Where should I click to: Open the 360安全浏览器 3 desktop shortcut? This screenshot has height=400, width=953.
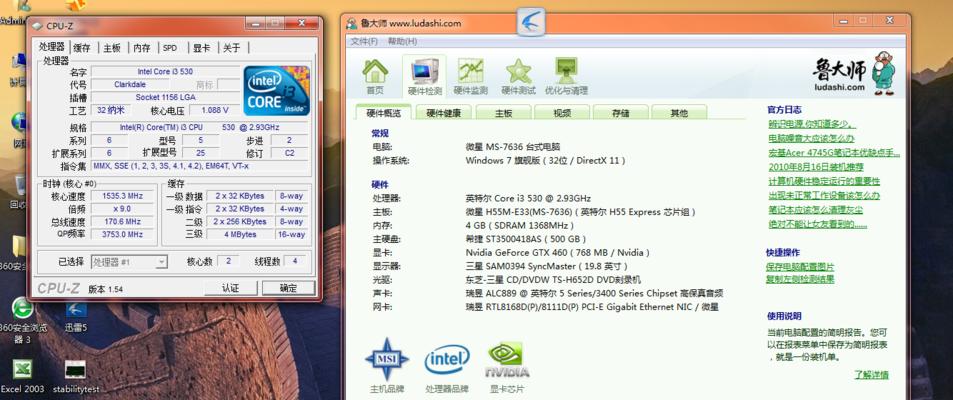pyautogui.click(x=22, y=320)
